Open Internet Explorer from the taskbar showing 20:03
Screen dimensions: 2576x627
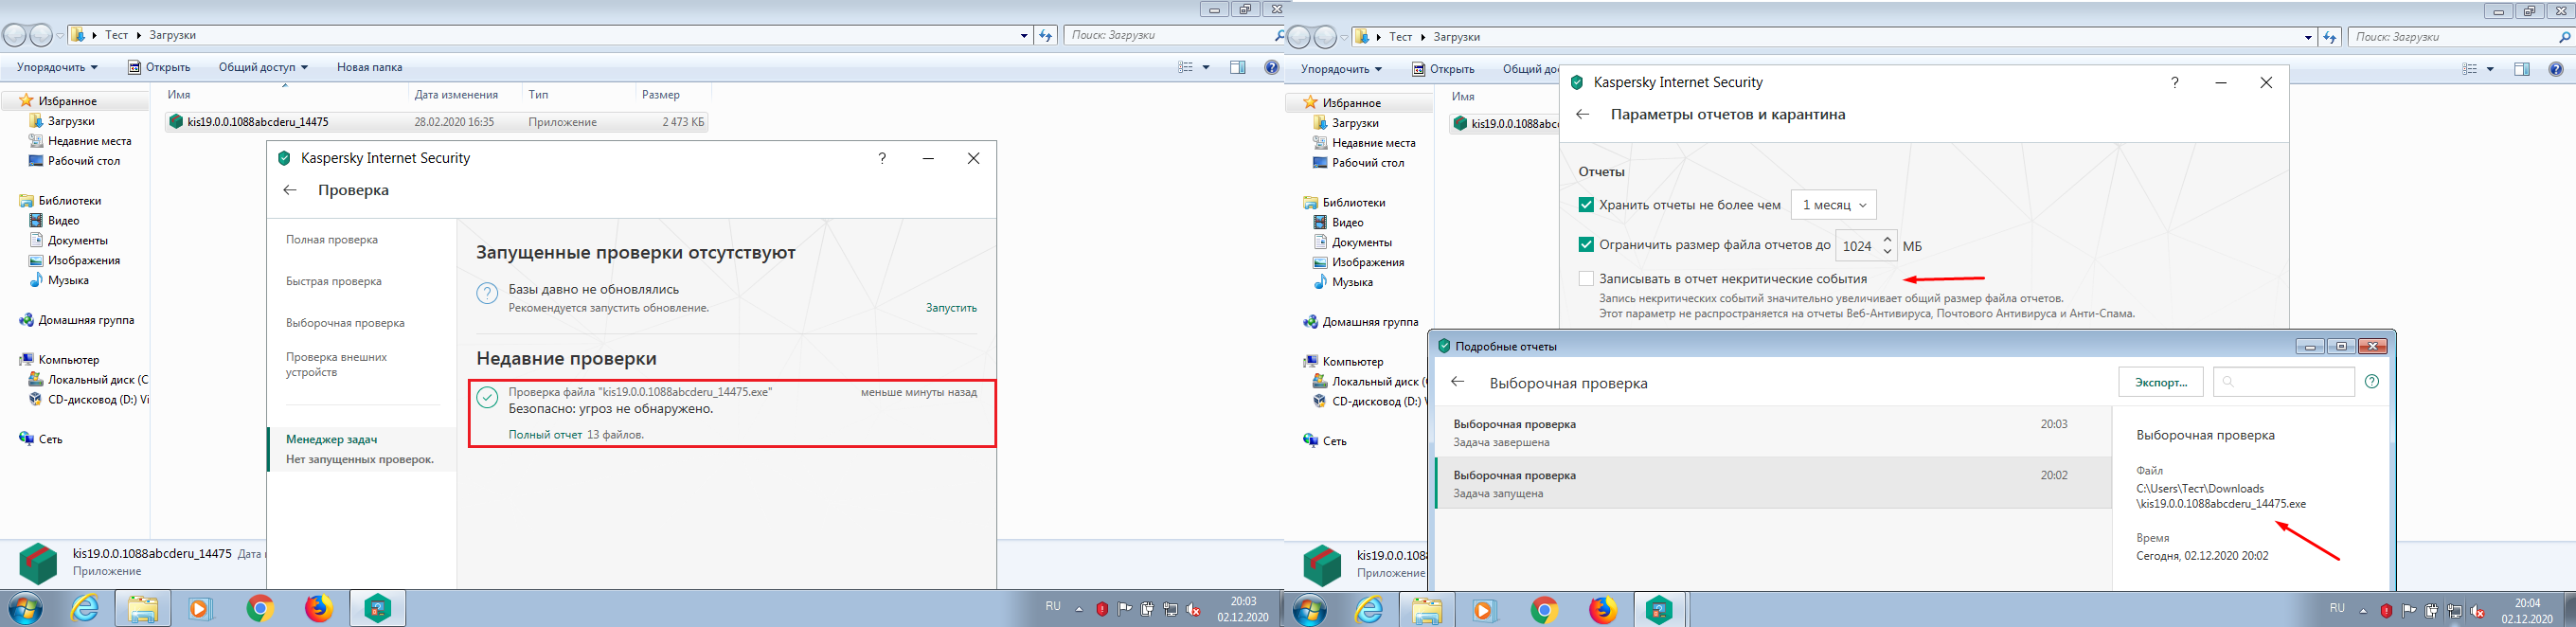(85, 608)
